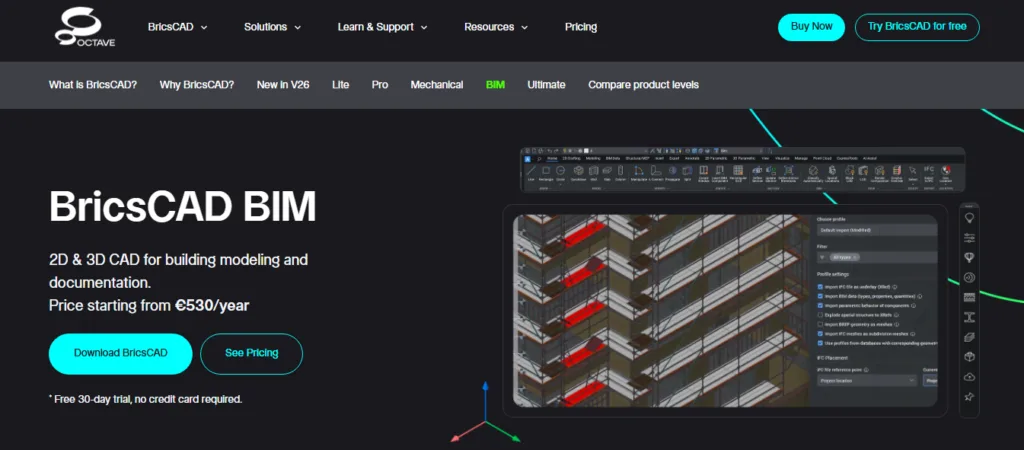Uncheck Import parametric behavior of components

(x=821, y=305)
